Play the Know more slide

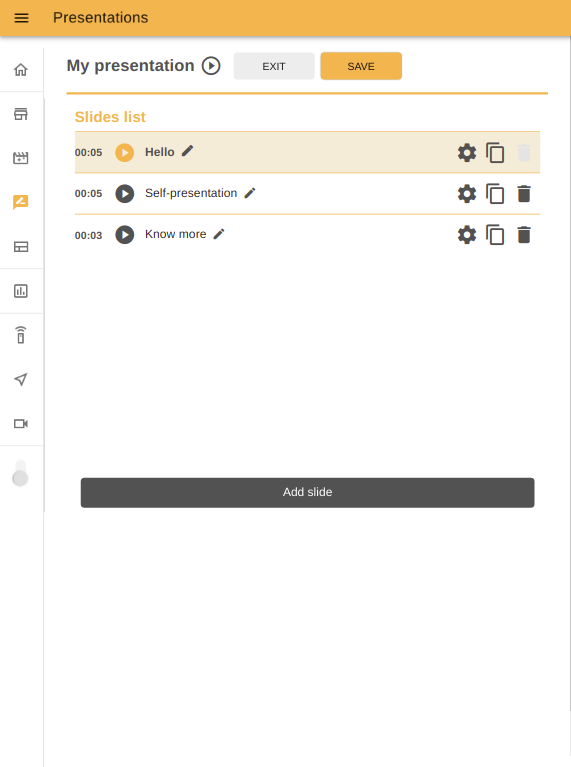coord(125,235)
